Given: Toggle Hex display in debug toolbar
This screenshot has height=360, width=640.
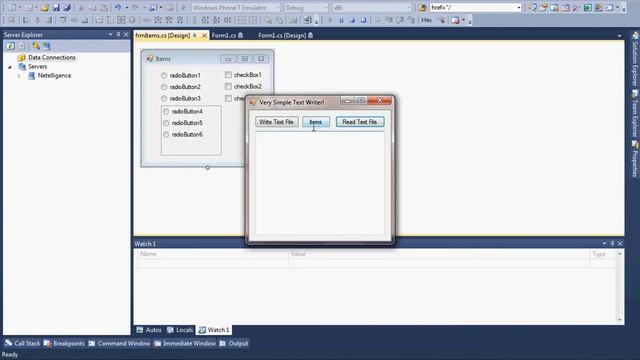Looking at the screenshot, I should [426, 20].
